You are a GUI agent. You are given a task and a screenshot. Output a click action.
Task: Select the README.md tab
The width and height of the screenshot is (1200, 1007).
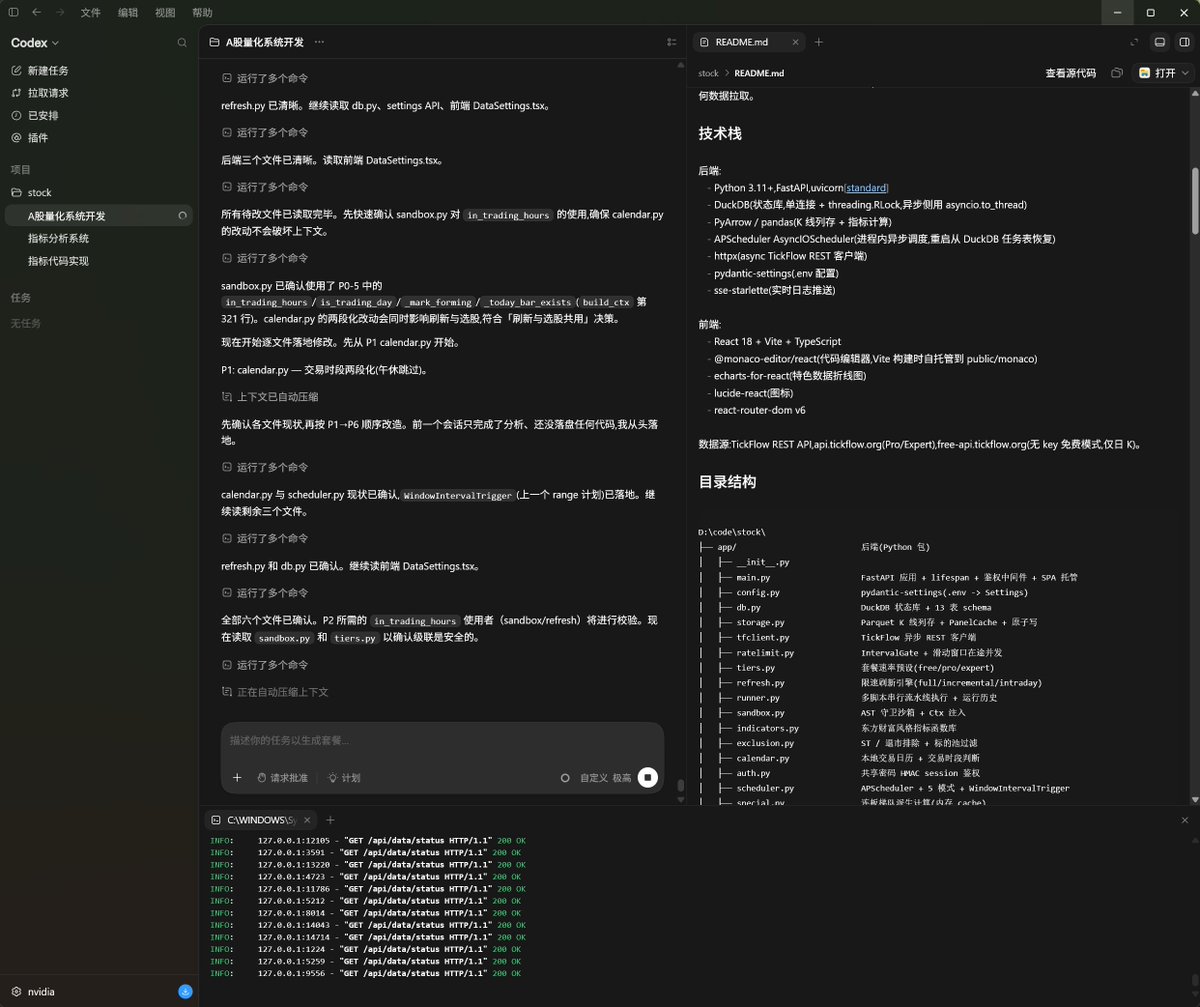(748, 42)
